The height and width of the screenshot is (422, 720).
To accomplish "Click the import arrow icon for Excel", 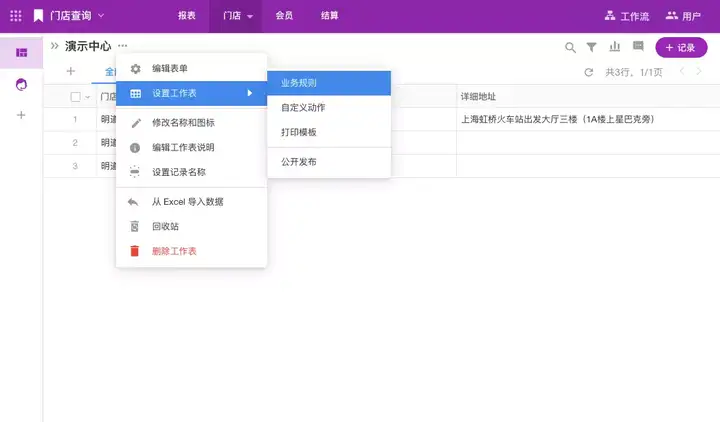I will click(133, 202).
